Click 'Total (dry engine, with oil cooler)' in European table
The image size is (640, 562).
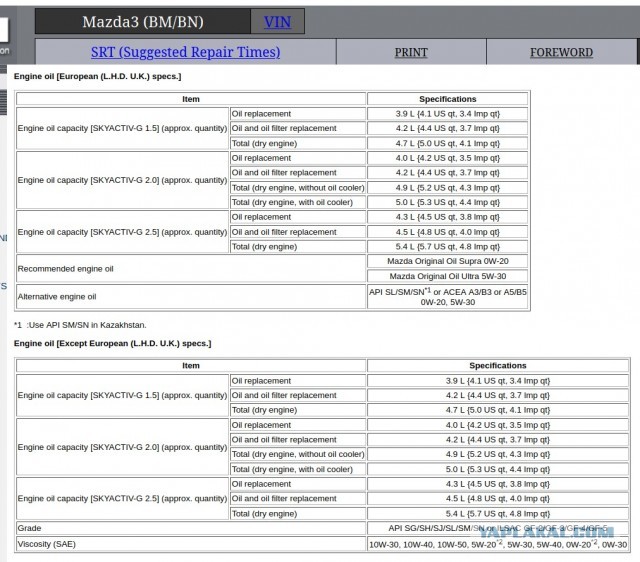(298, 202)
